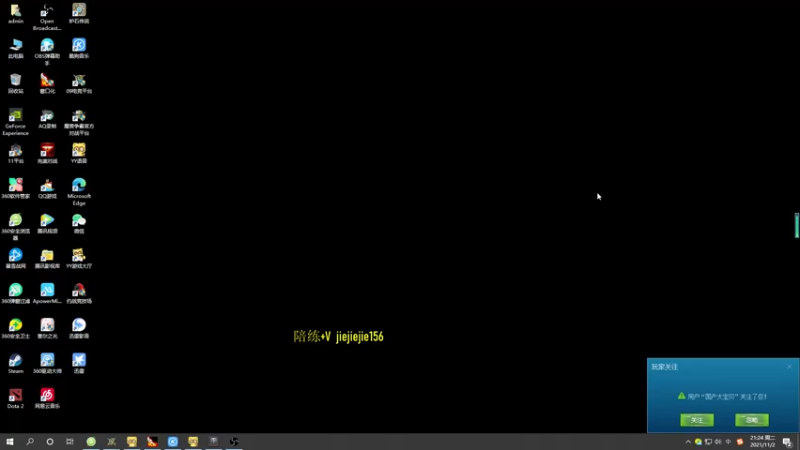Switch to OBS app on taskbar

234,441
